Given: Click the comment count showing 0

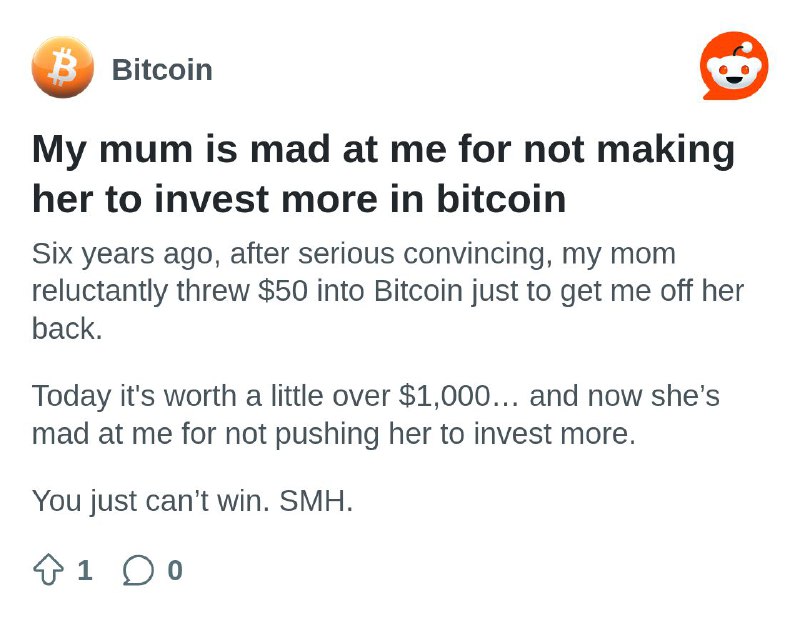Looking at the screenshot, I should point(175,570).
